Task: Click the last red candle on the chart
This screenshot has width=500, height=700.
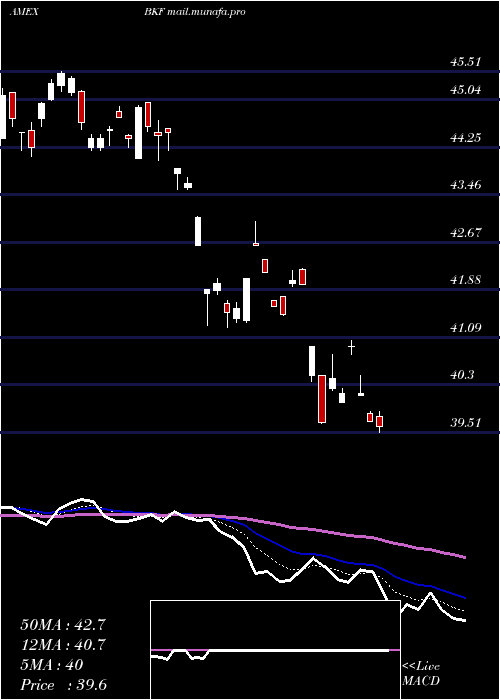Action: pyautogui.click(x=380, y=421)
